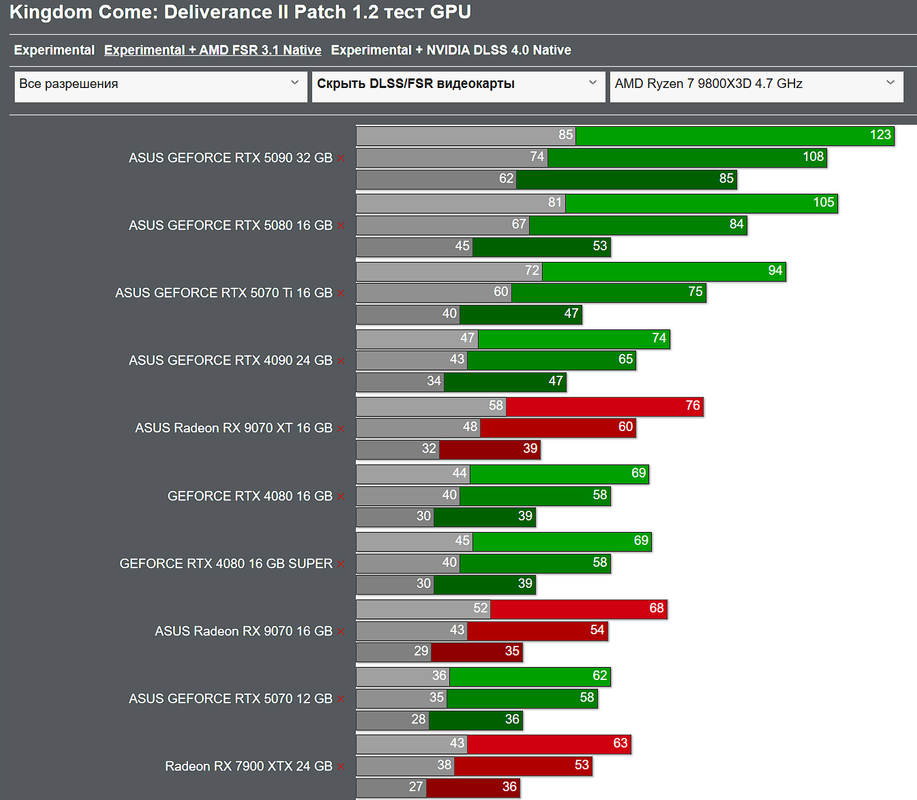Click the RTX 4090 bar showing 74
This screenshot has width=917, height=800.
tap(574, 339)
